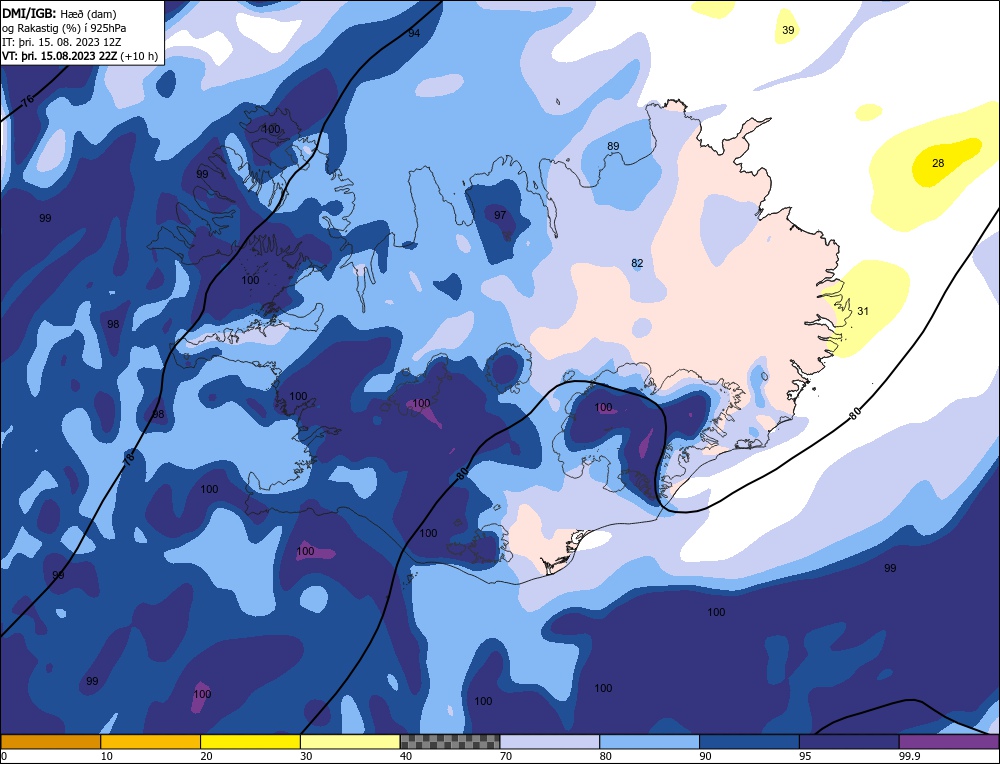Click the 'IT: þri. 15. 08. 2023 12Z' line
The height and width of the screenshot is (764, 1000).
[x=61, y=42]
